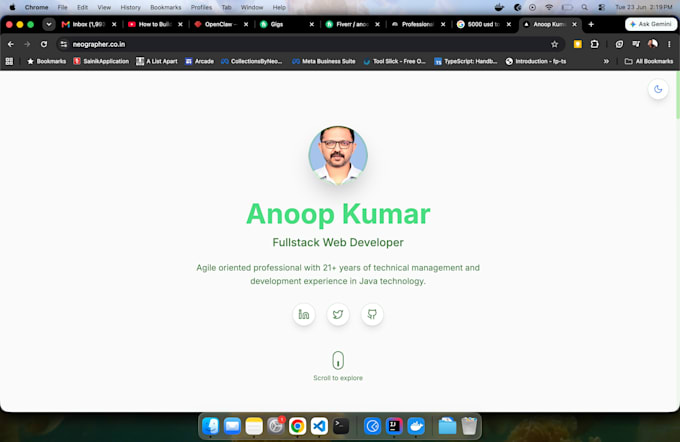Screen dimensions: 680x442
Task: Open Control Center in the menu bar
Action: pos(602,7)
